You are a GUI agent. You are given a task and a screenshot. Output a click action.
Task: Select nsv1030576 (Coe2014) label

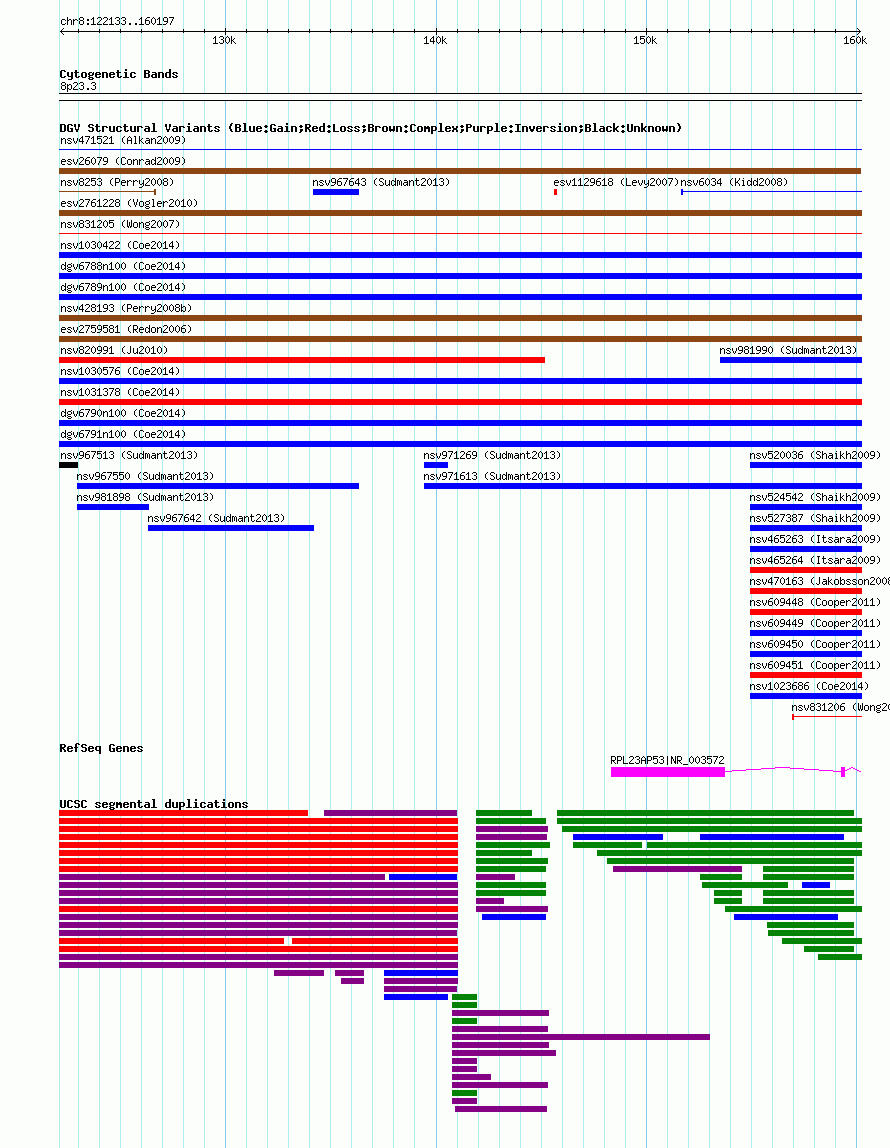(120, 371)
